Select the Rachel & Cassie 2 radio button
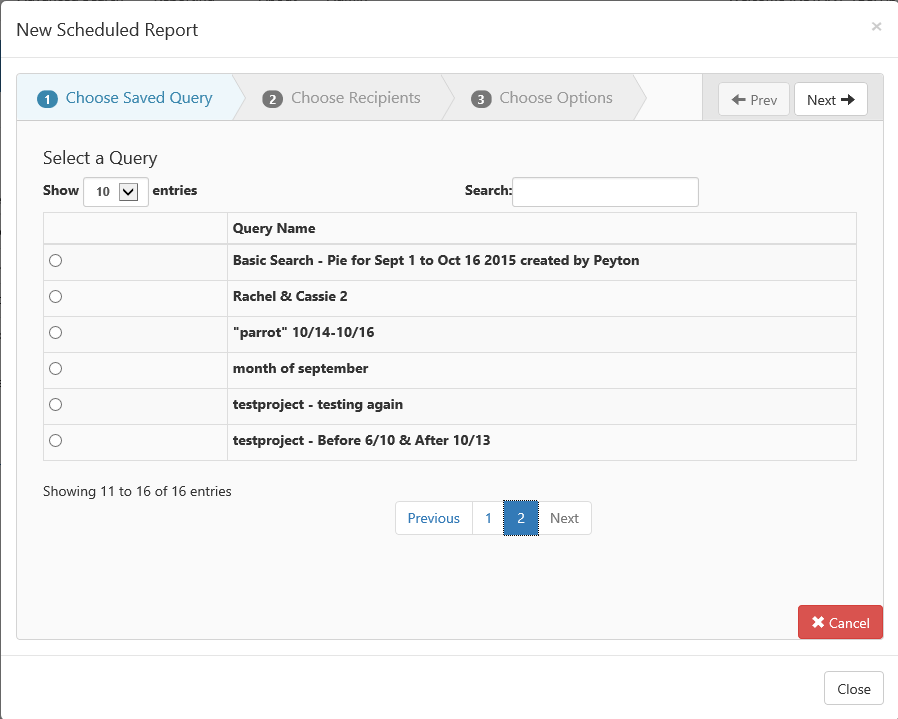898x719 pixels. 56,297
